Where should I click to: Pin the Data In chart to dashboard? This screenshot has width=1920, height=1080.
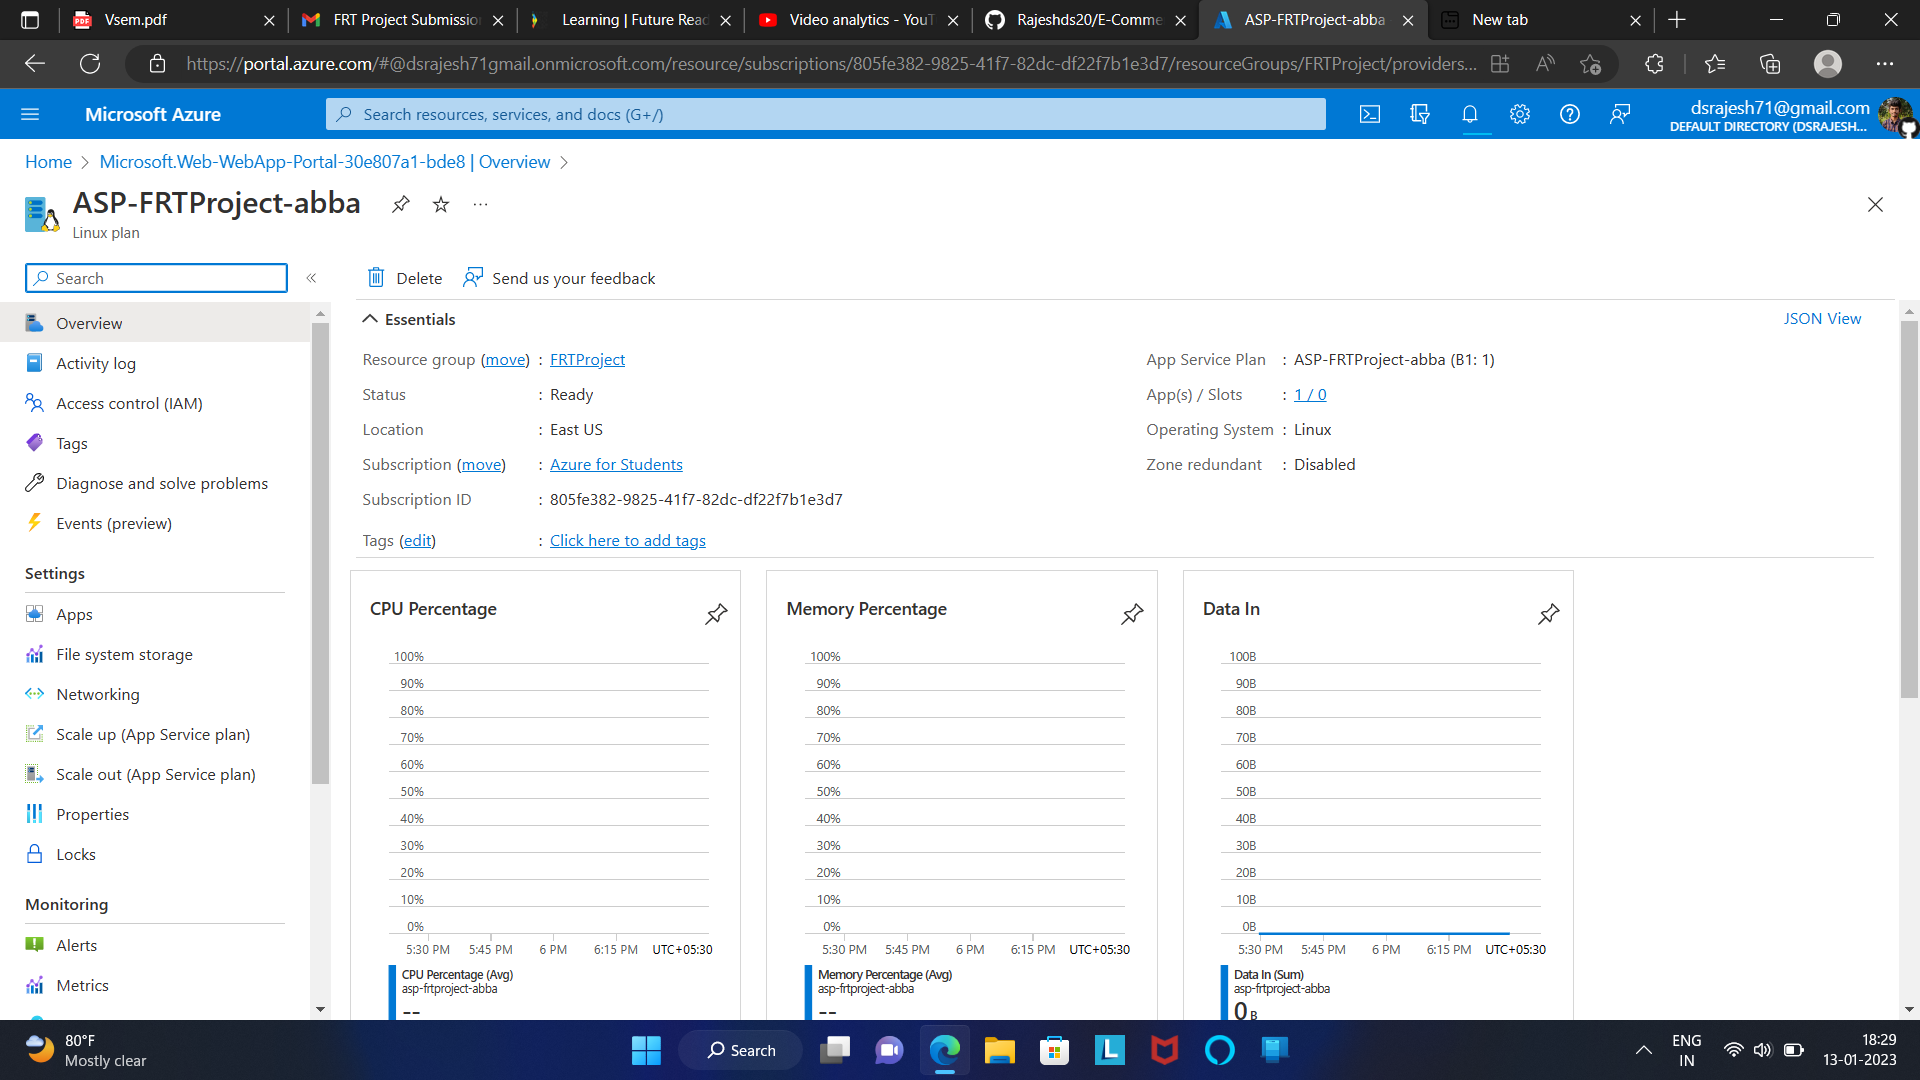1548,614
